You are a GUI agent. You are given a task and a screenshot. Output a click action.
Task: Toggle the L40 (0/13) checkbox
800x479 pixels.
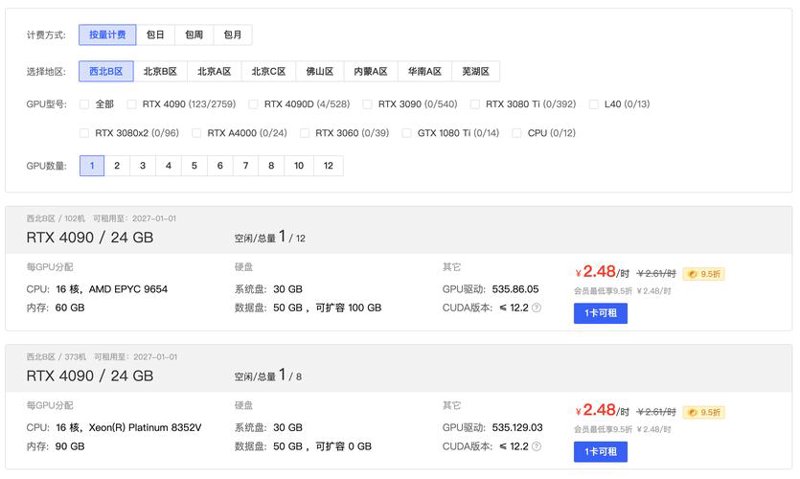(593, 104)
